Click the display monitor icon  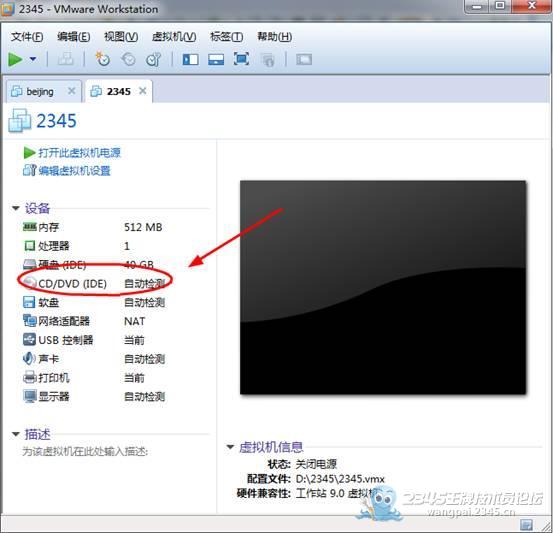[29, 397]
